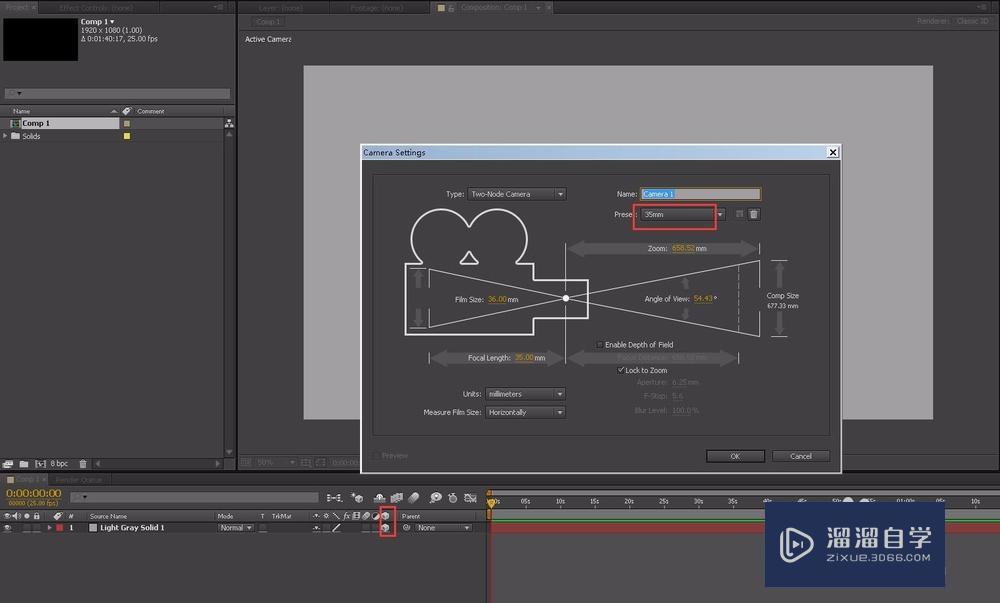Click parent pick whip for Light Gray Solid 1
This screenshot has height=603, width=1000.
click(406, 528)
